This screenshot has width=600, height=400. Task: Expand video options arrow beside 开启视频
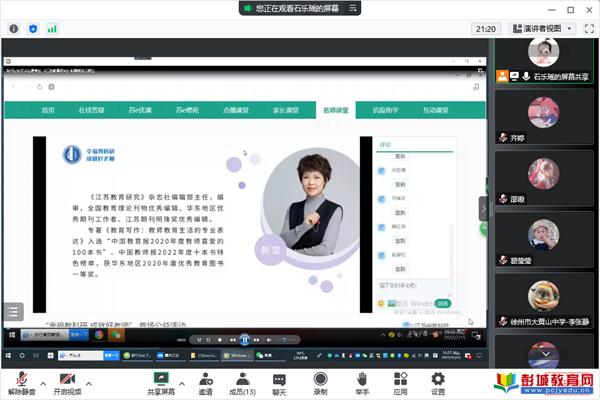click(89, 383)
